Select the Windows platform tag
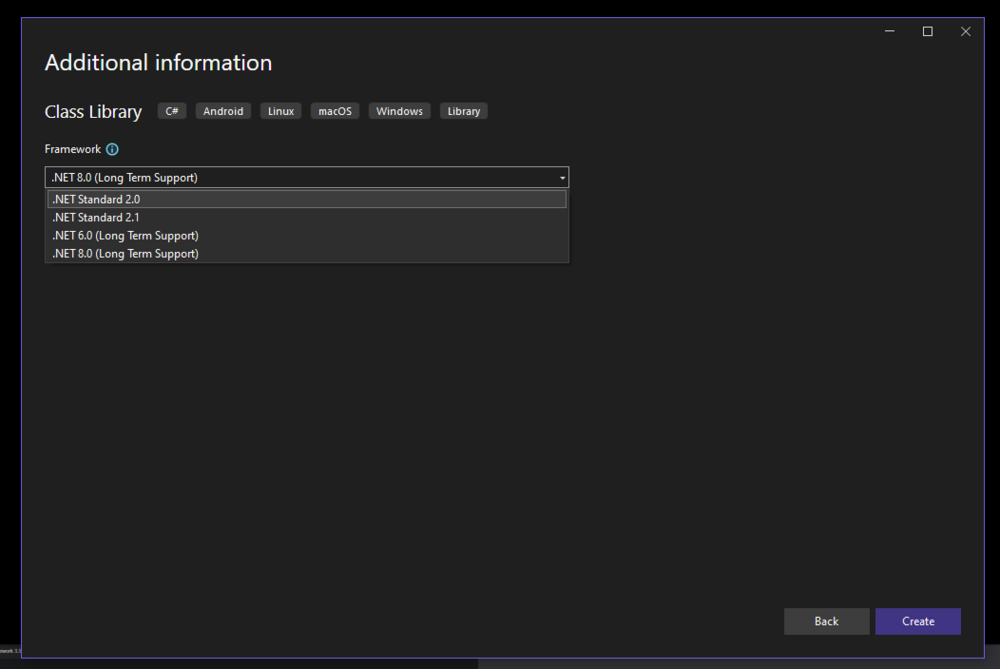 pyautogui.click(x=399, y=110)
